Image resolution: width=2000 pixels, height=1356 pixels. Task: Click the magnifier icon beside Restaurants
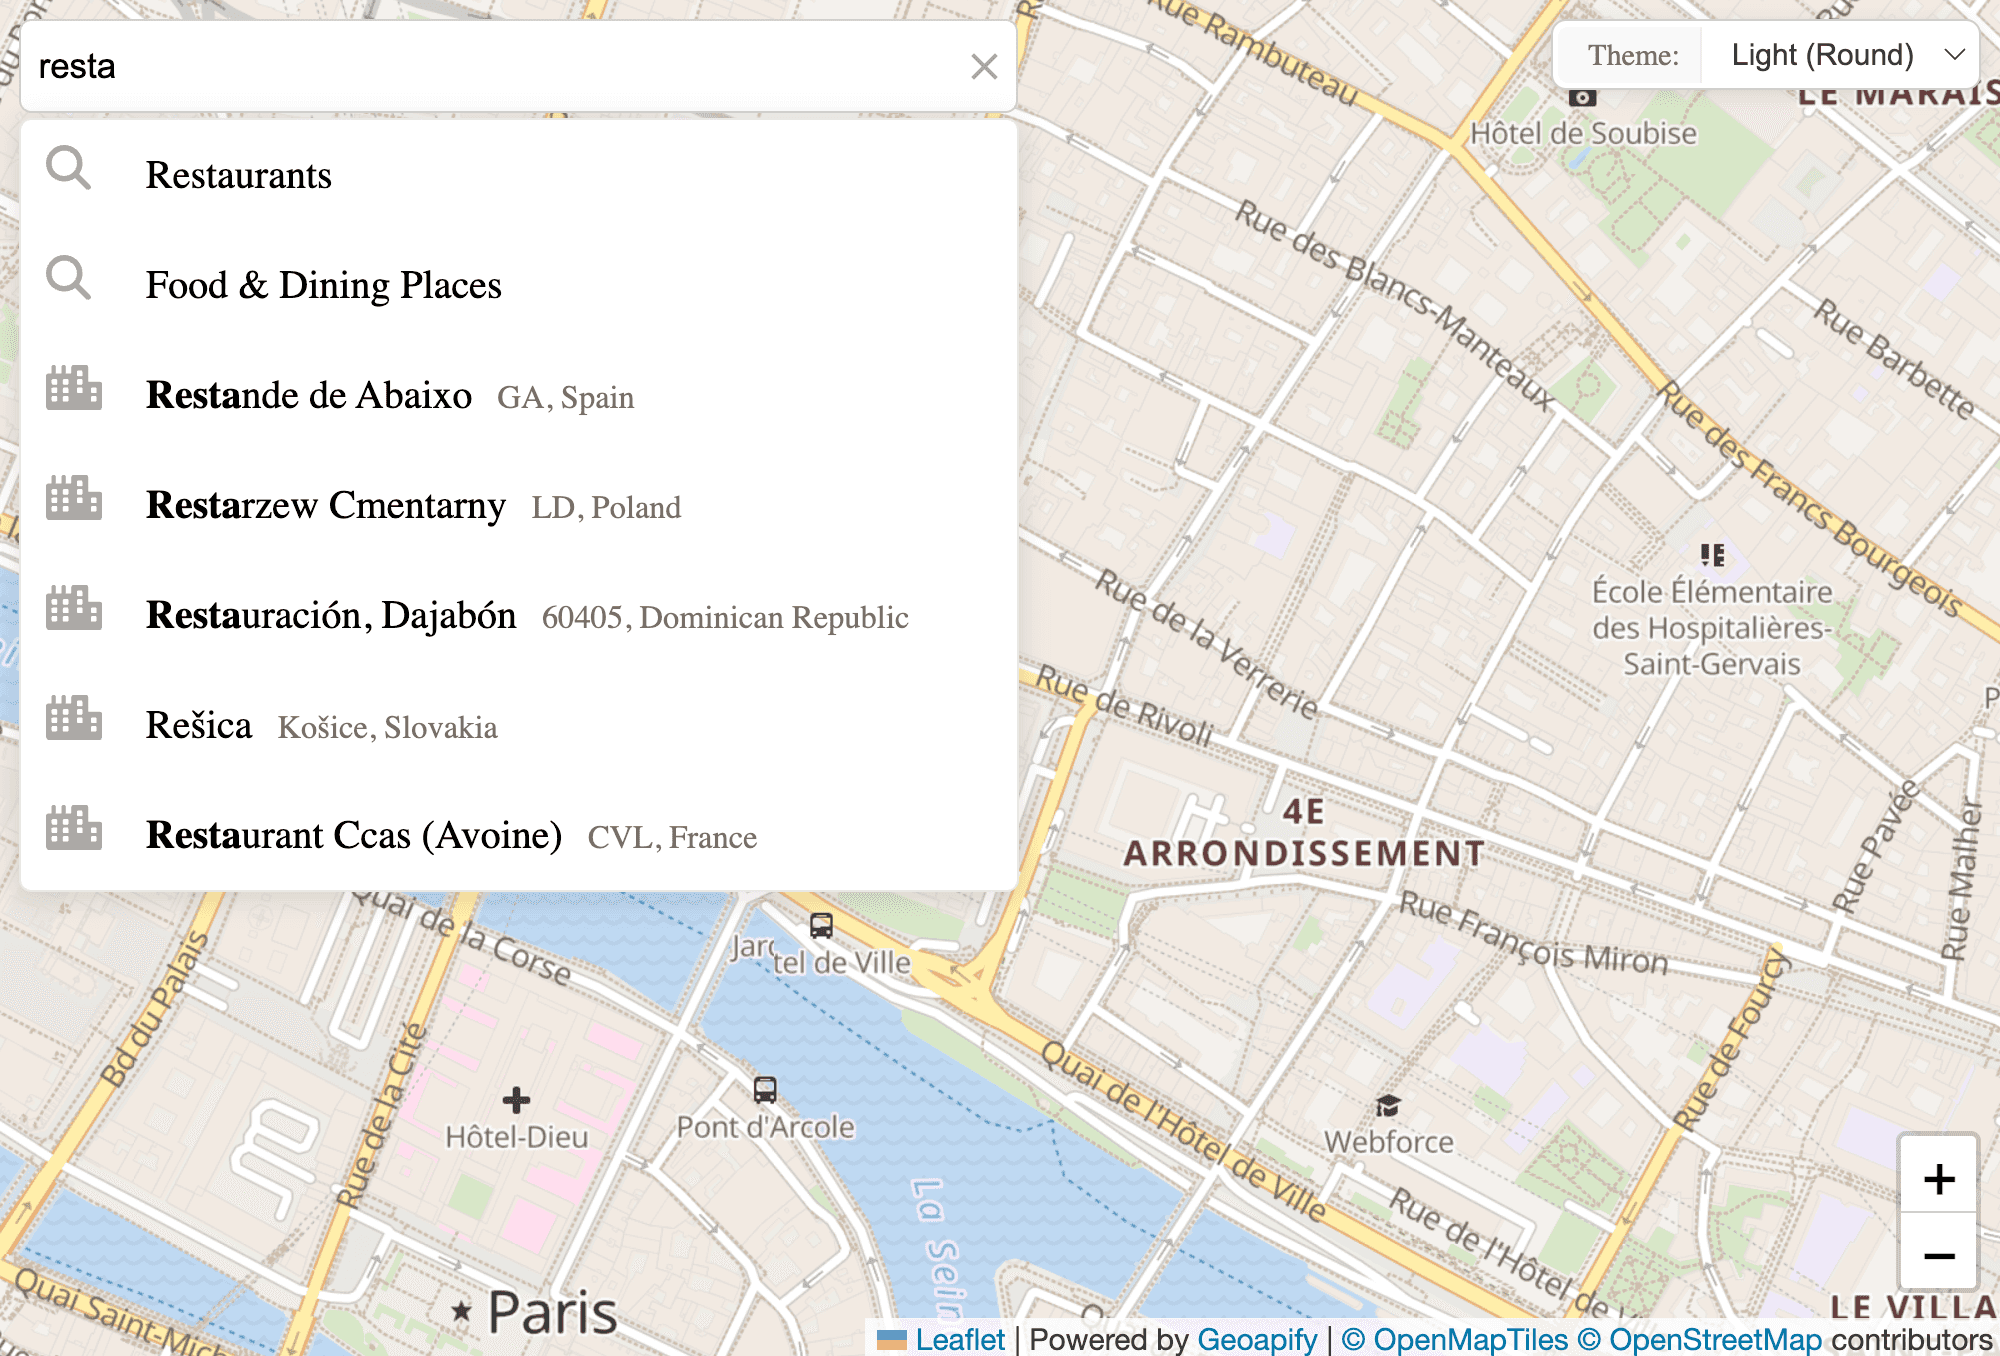click(x=69, y=169)
